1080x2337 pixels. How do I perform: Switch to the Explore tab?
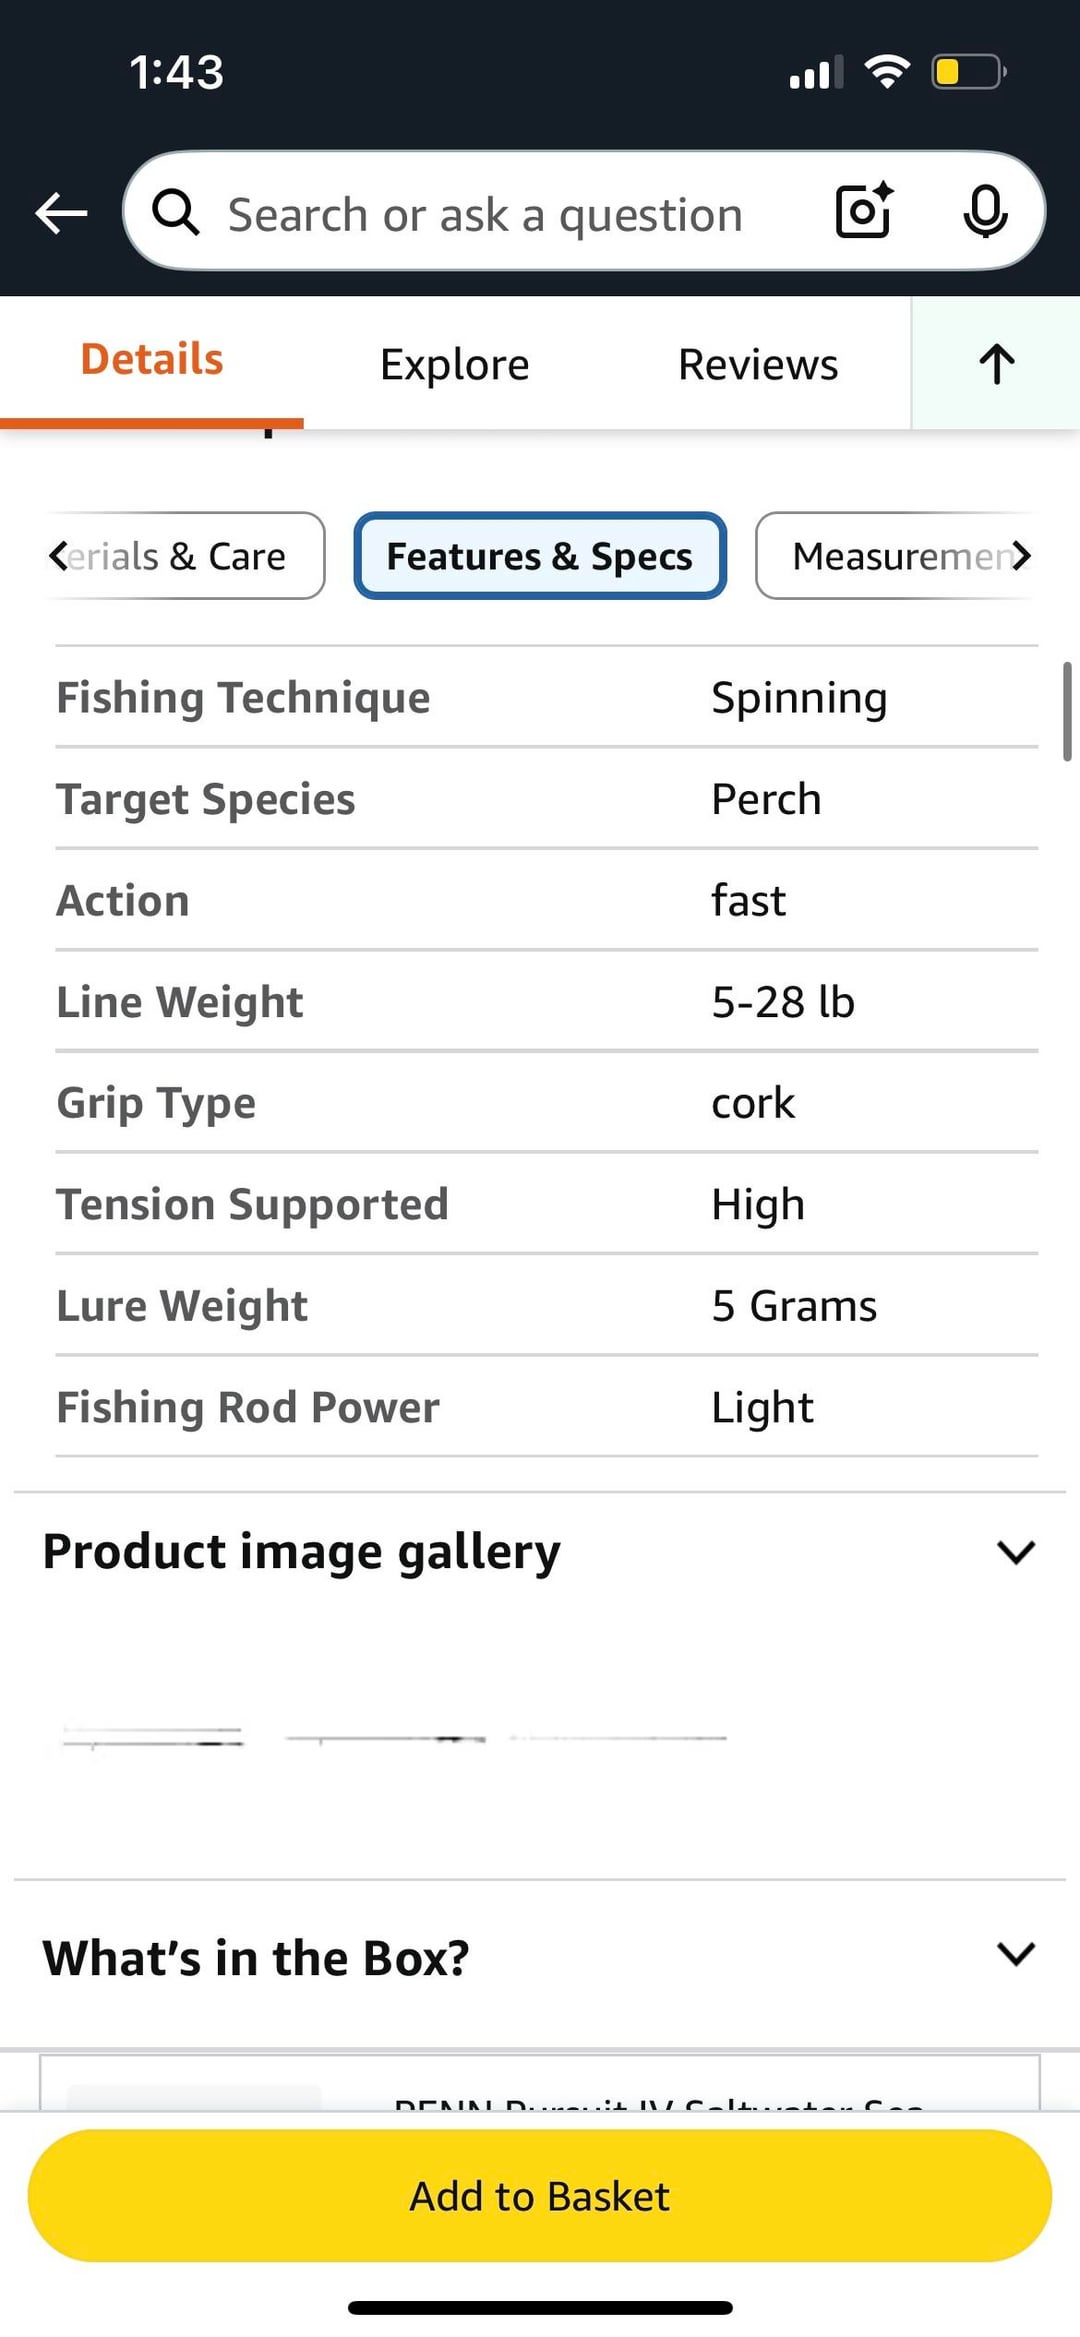pos(454,365)
